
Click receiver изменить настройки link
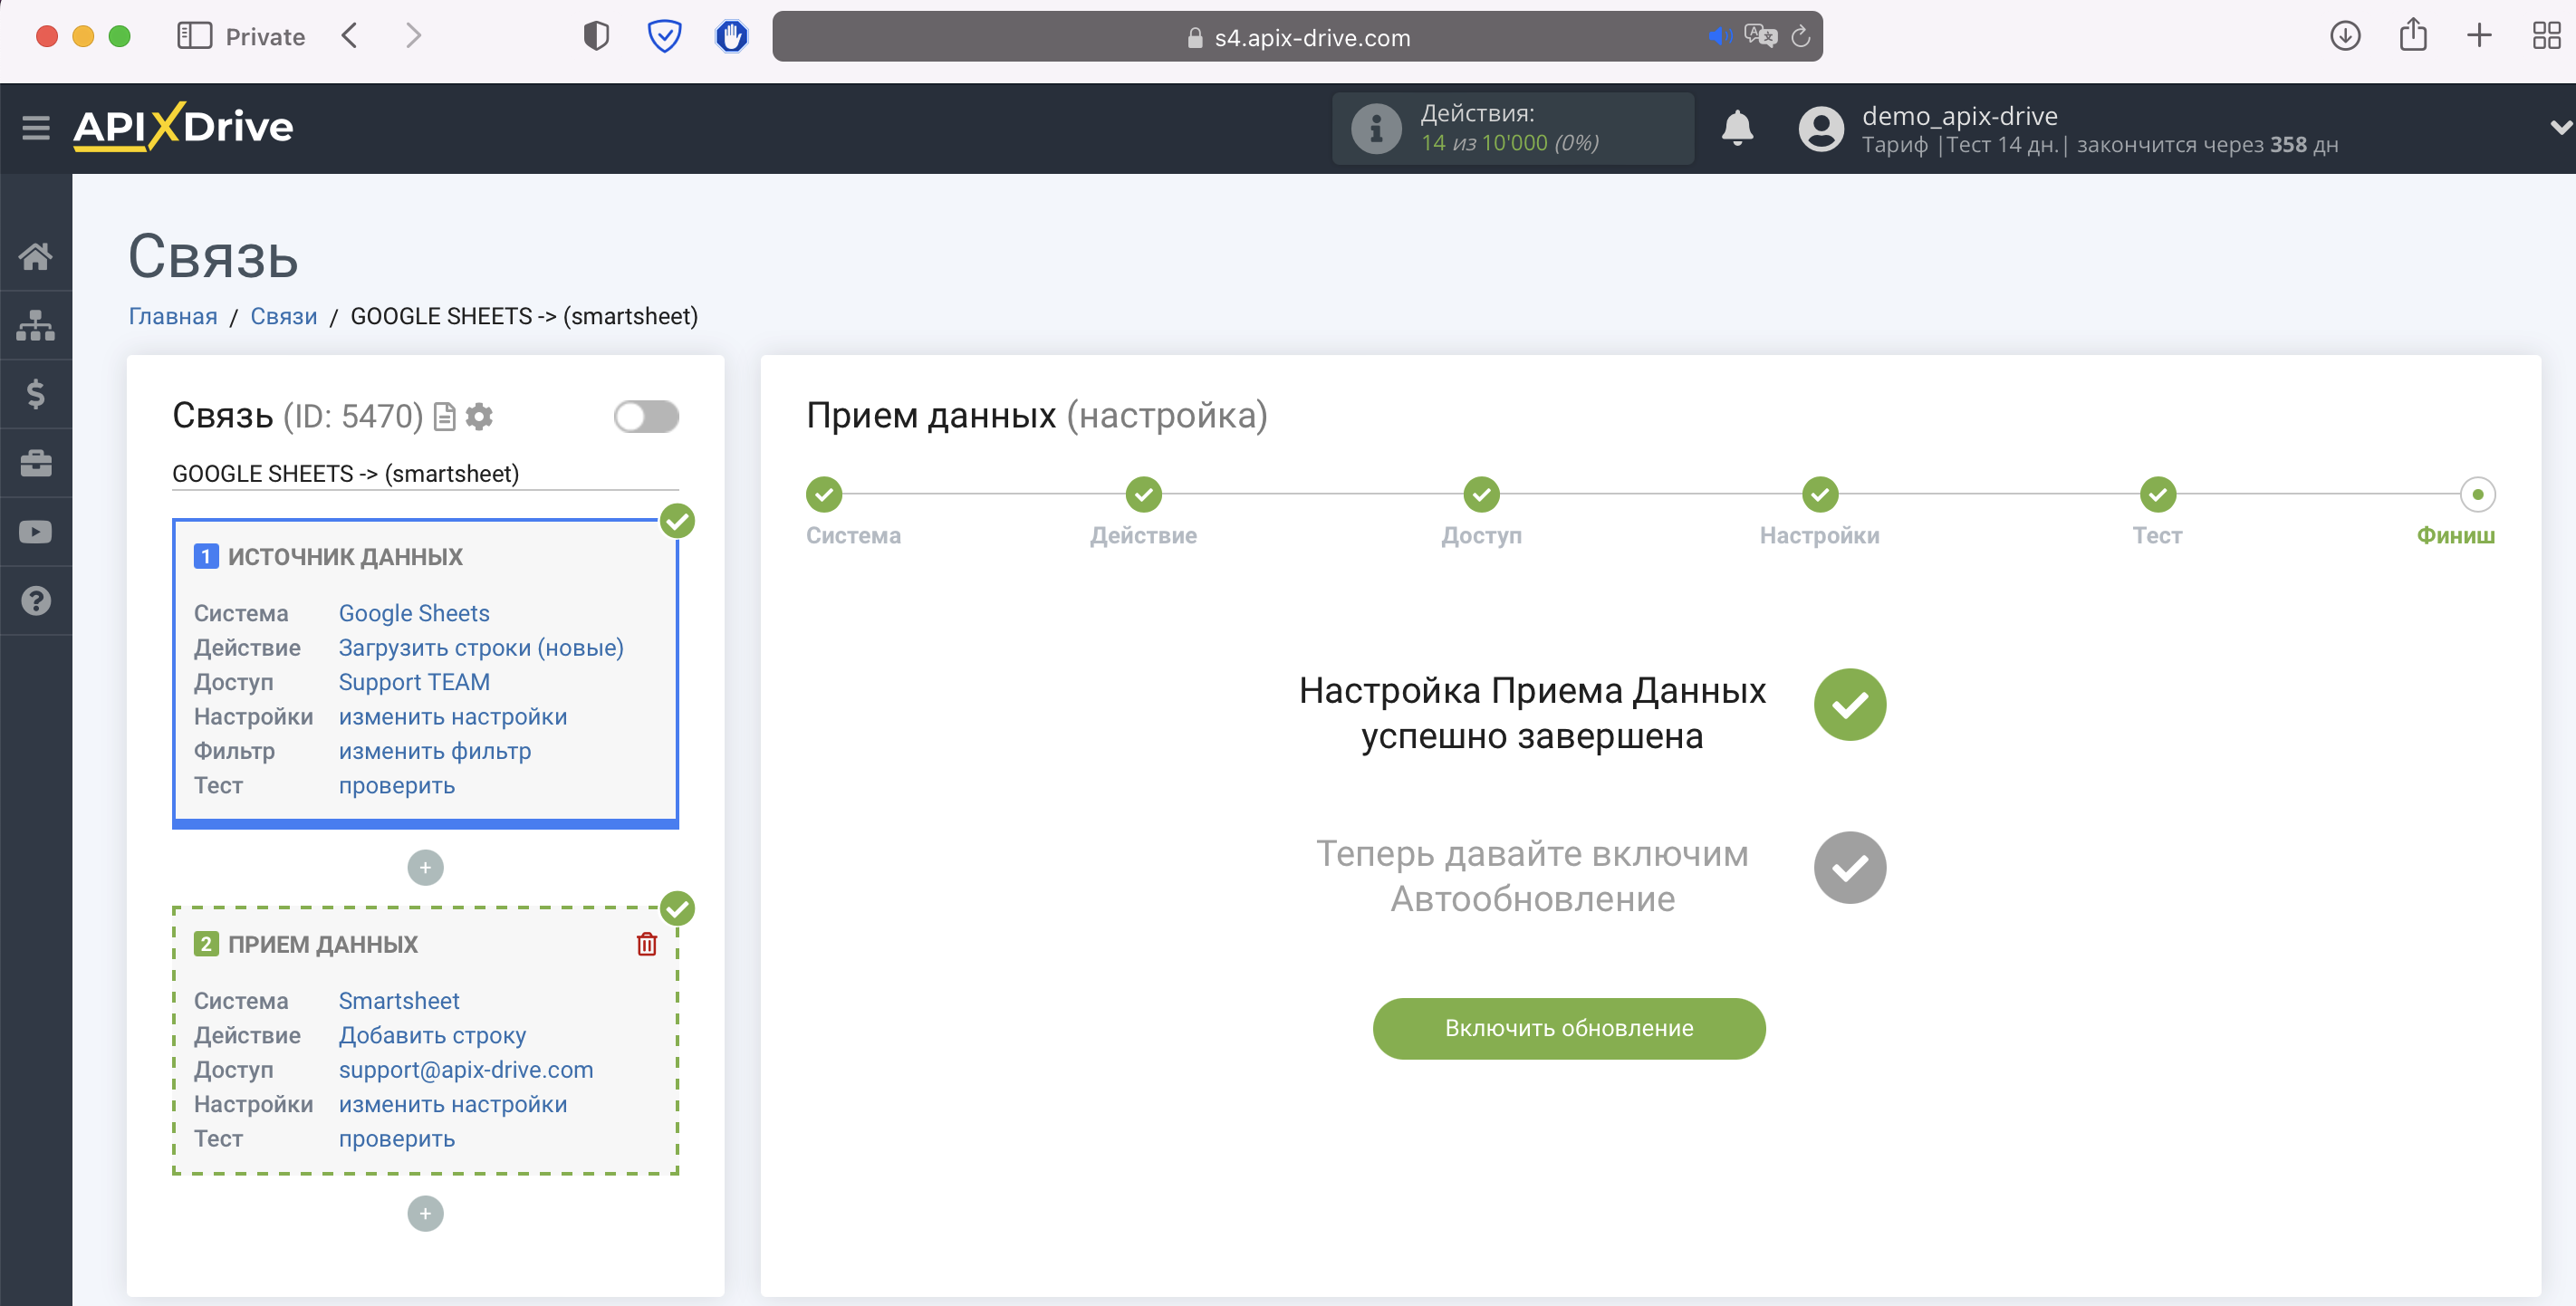click(453, 1104)
